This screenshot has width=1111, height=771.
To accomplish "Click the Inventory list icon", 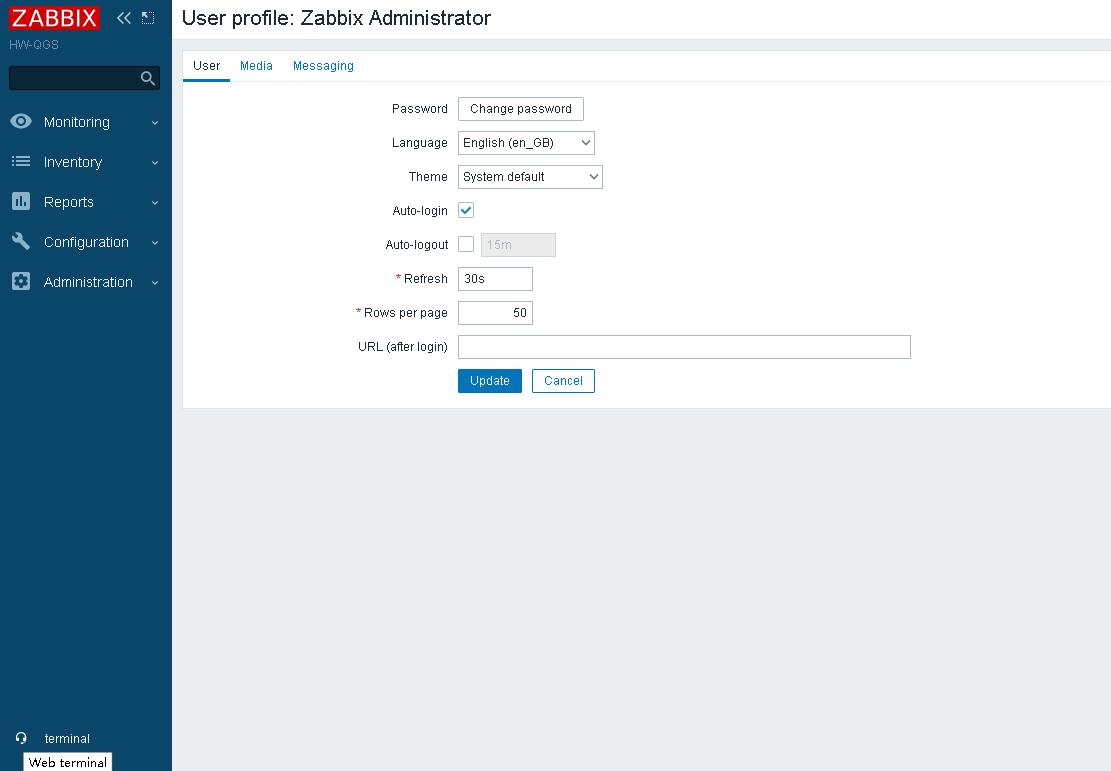I will click(x=21, y=162).
